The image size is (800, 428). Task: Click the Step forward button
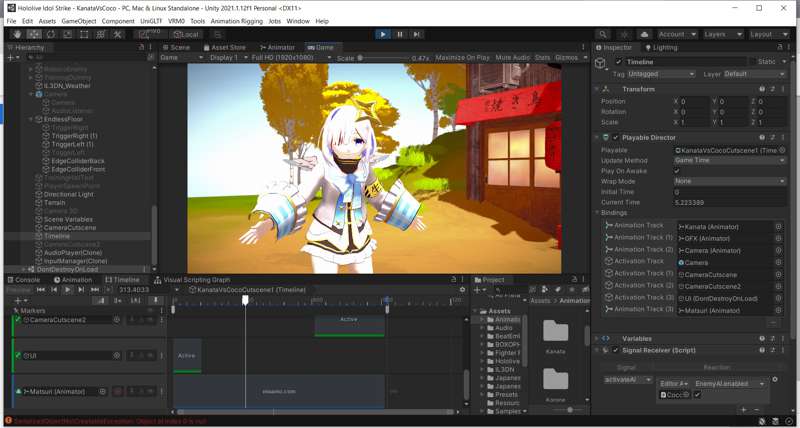[x=418, y=34]
